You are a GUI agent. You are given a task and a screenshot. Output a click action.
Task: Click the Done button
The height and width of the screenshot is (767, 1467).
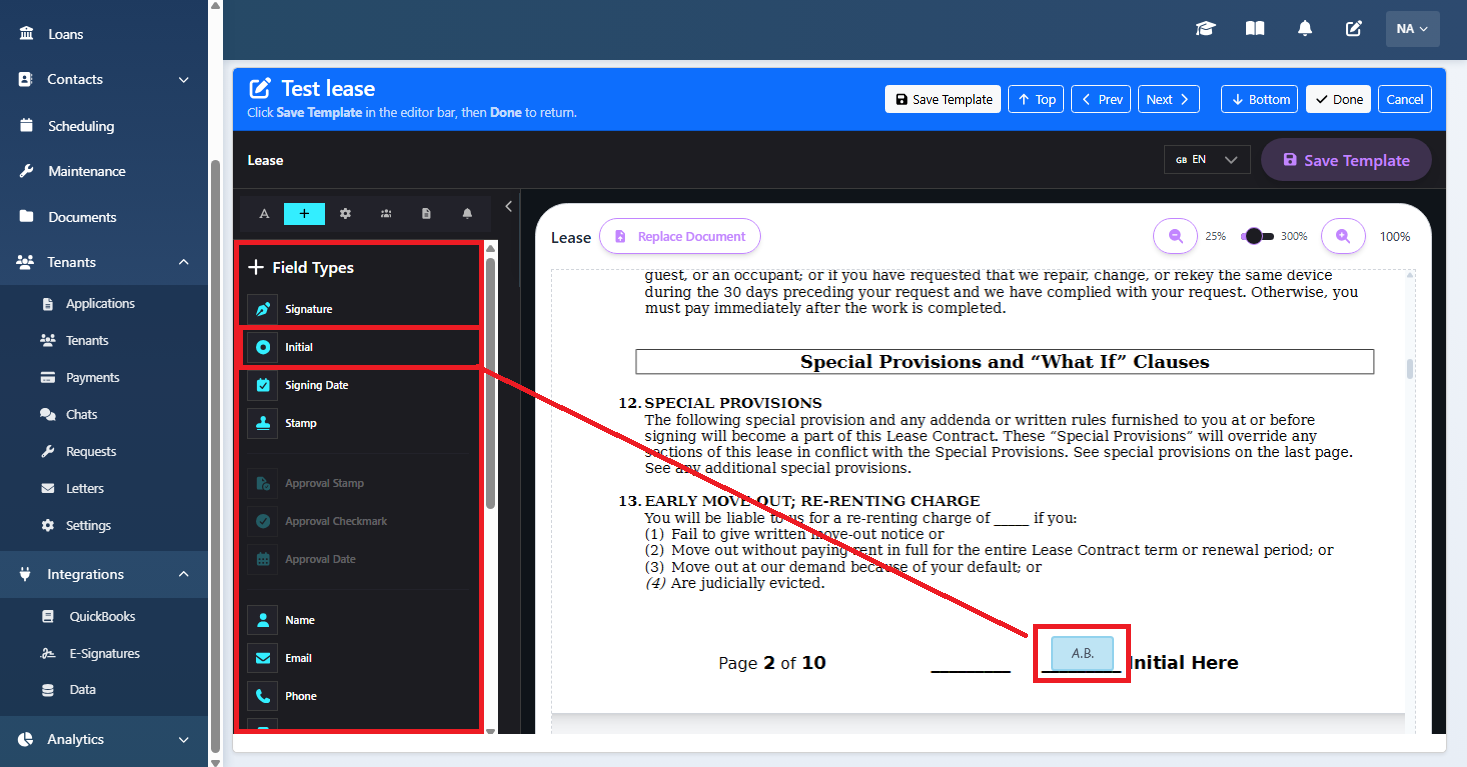pos(1338,99)
